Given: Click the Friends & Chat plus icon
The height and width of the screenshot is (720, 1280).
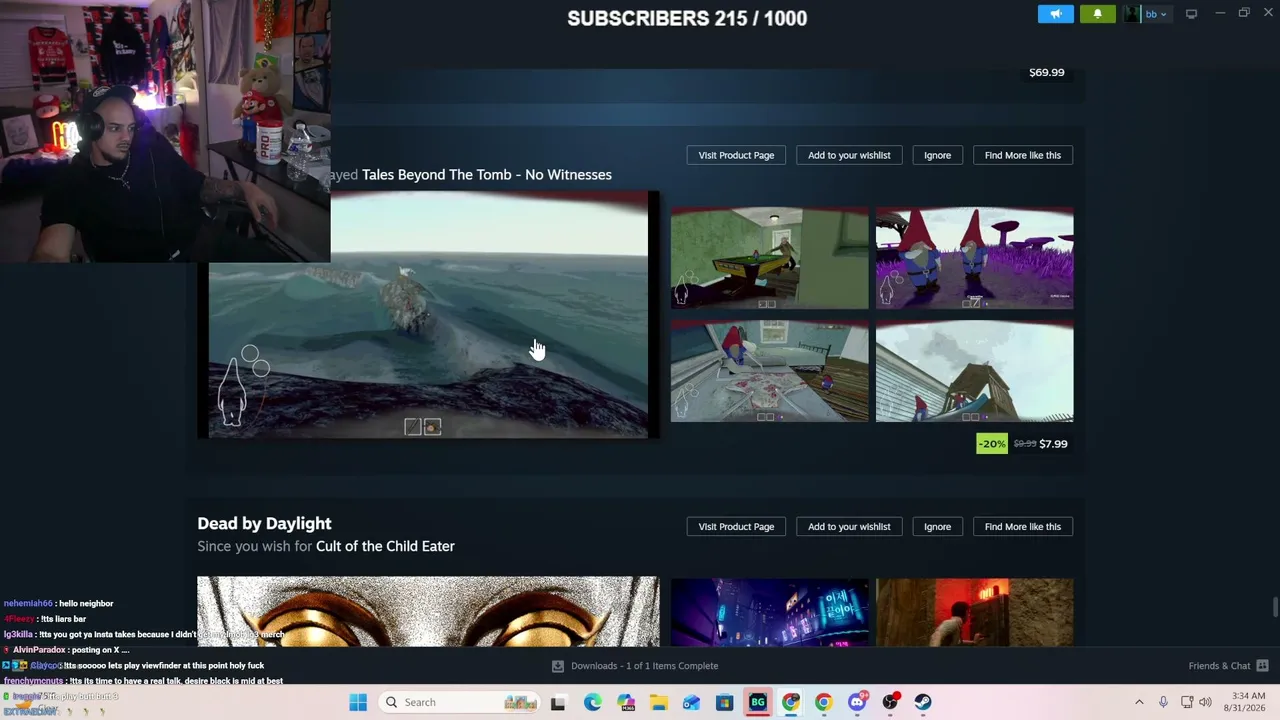Looking at the screenshot, I should point(1262,666).
